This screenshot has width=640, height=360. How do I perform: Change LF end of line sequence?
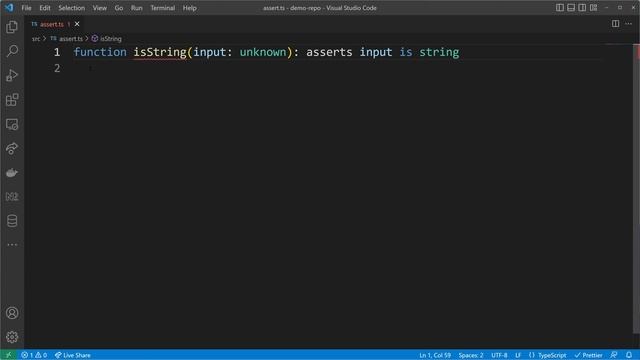[x=518, y=355]
